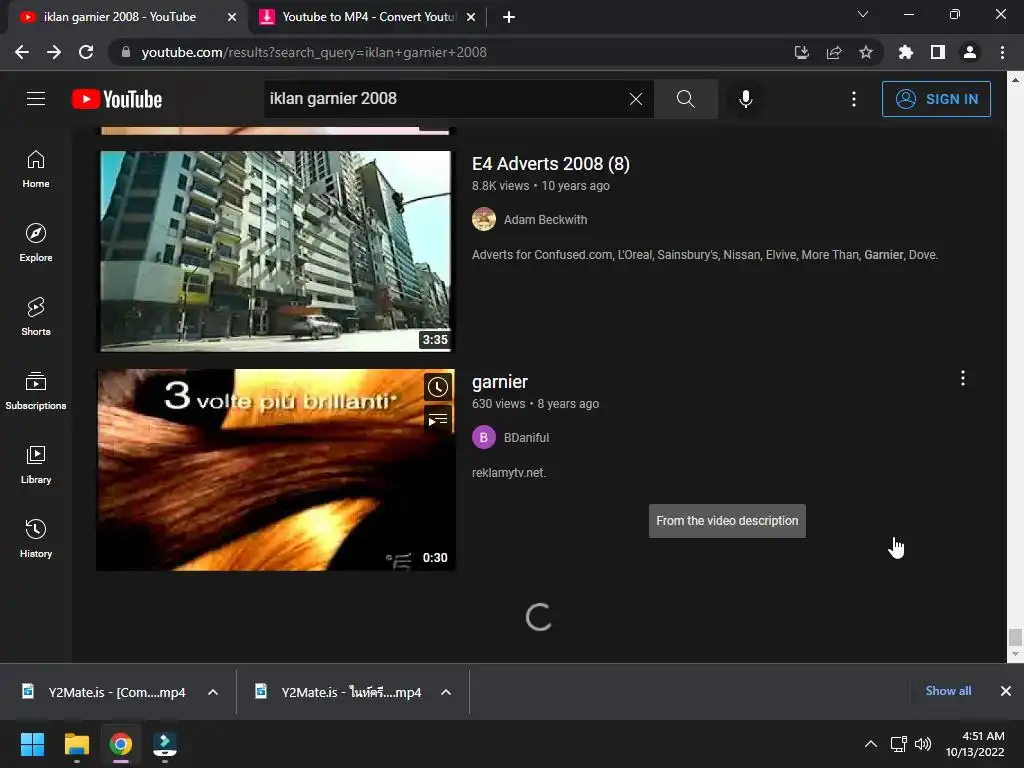Open the garnier video title
Viewport: 1024px width, 768px height.
500,381
